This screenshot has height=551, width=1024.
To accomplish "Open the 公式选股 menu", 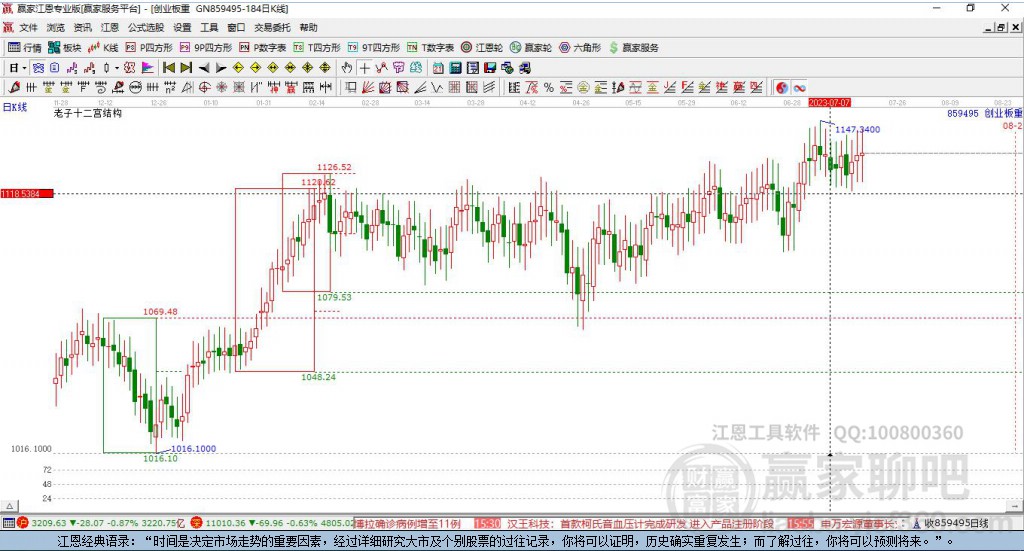I will 146,27.
